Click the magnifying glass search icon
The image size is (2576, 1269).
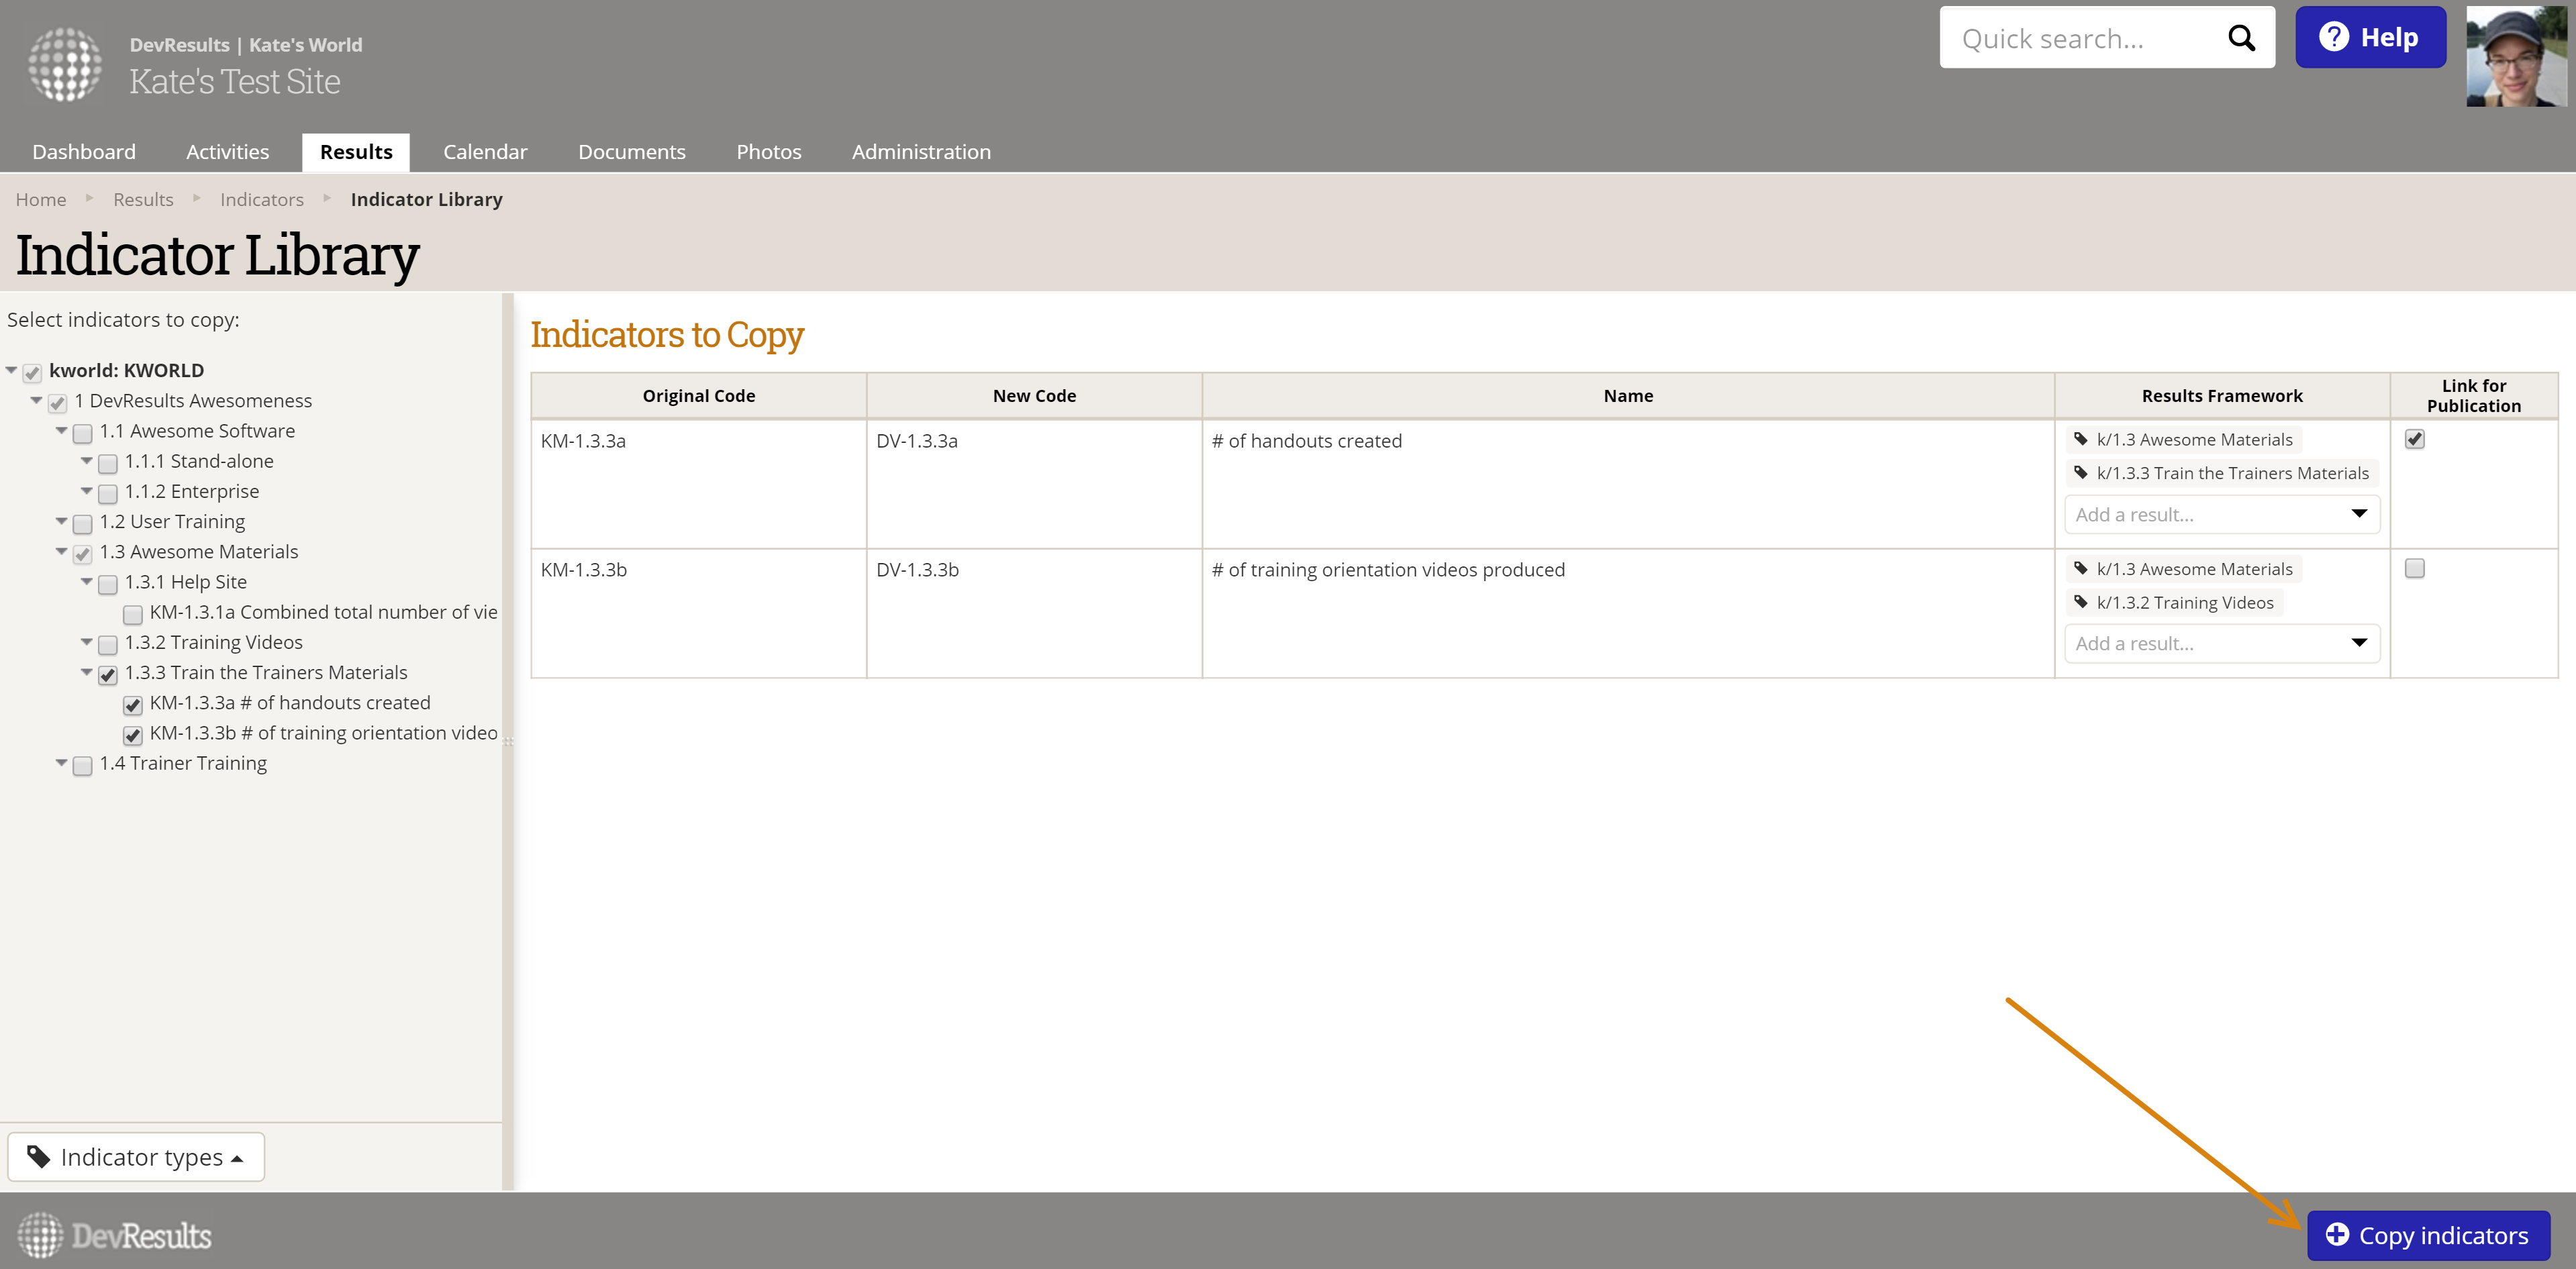coord(2241,38)
